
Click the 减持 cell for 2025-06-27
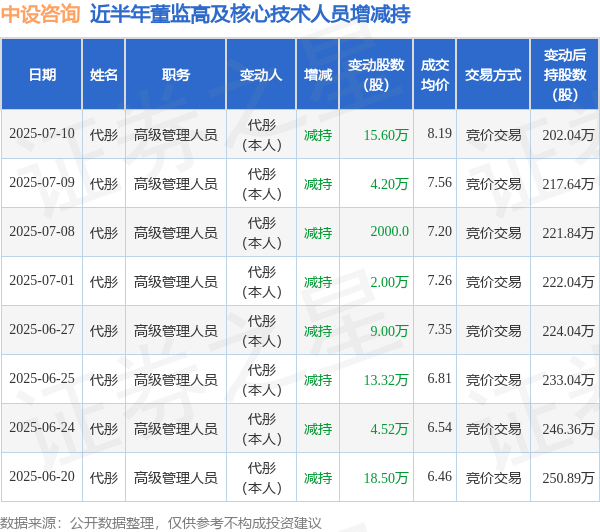(318, 331)
